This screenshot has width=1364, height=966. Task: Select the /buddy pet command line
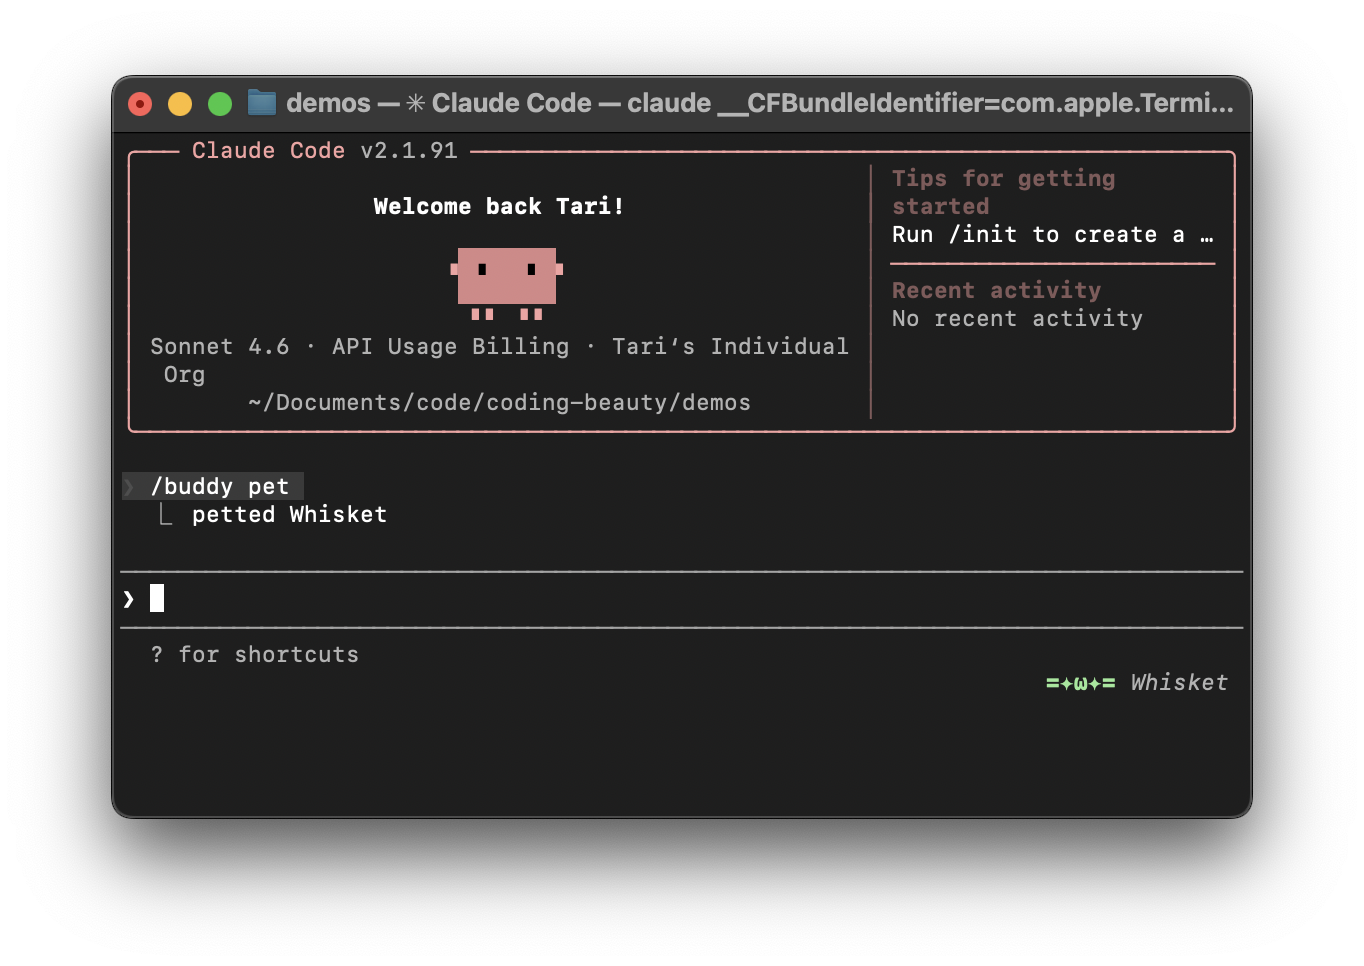220,487
